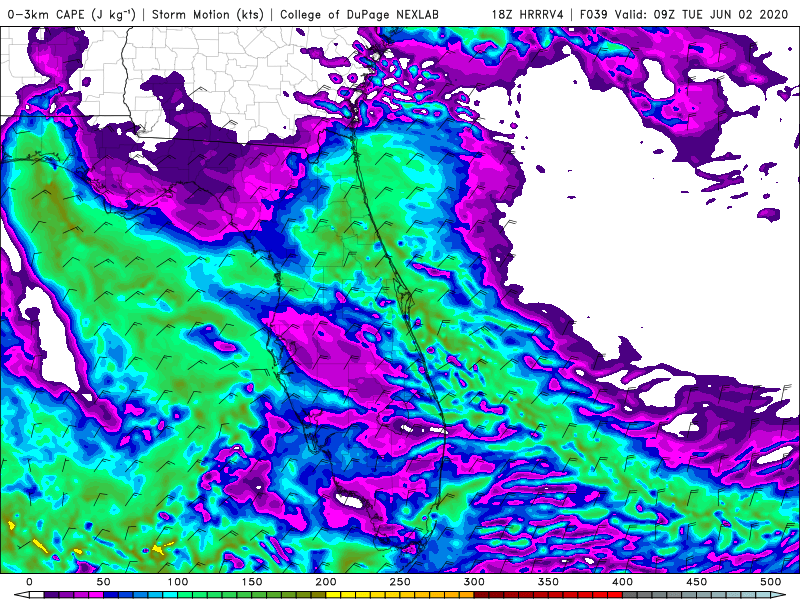This screenshot has height=600, width=800.
Task: Click the "18Z HRRRV4" model run label
Action: pyautogui.click(x=527, y=14)
